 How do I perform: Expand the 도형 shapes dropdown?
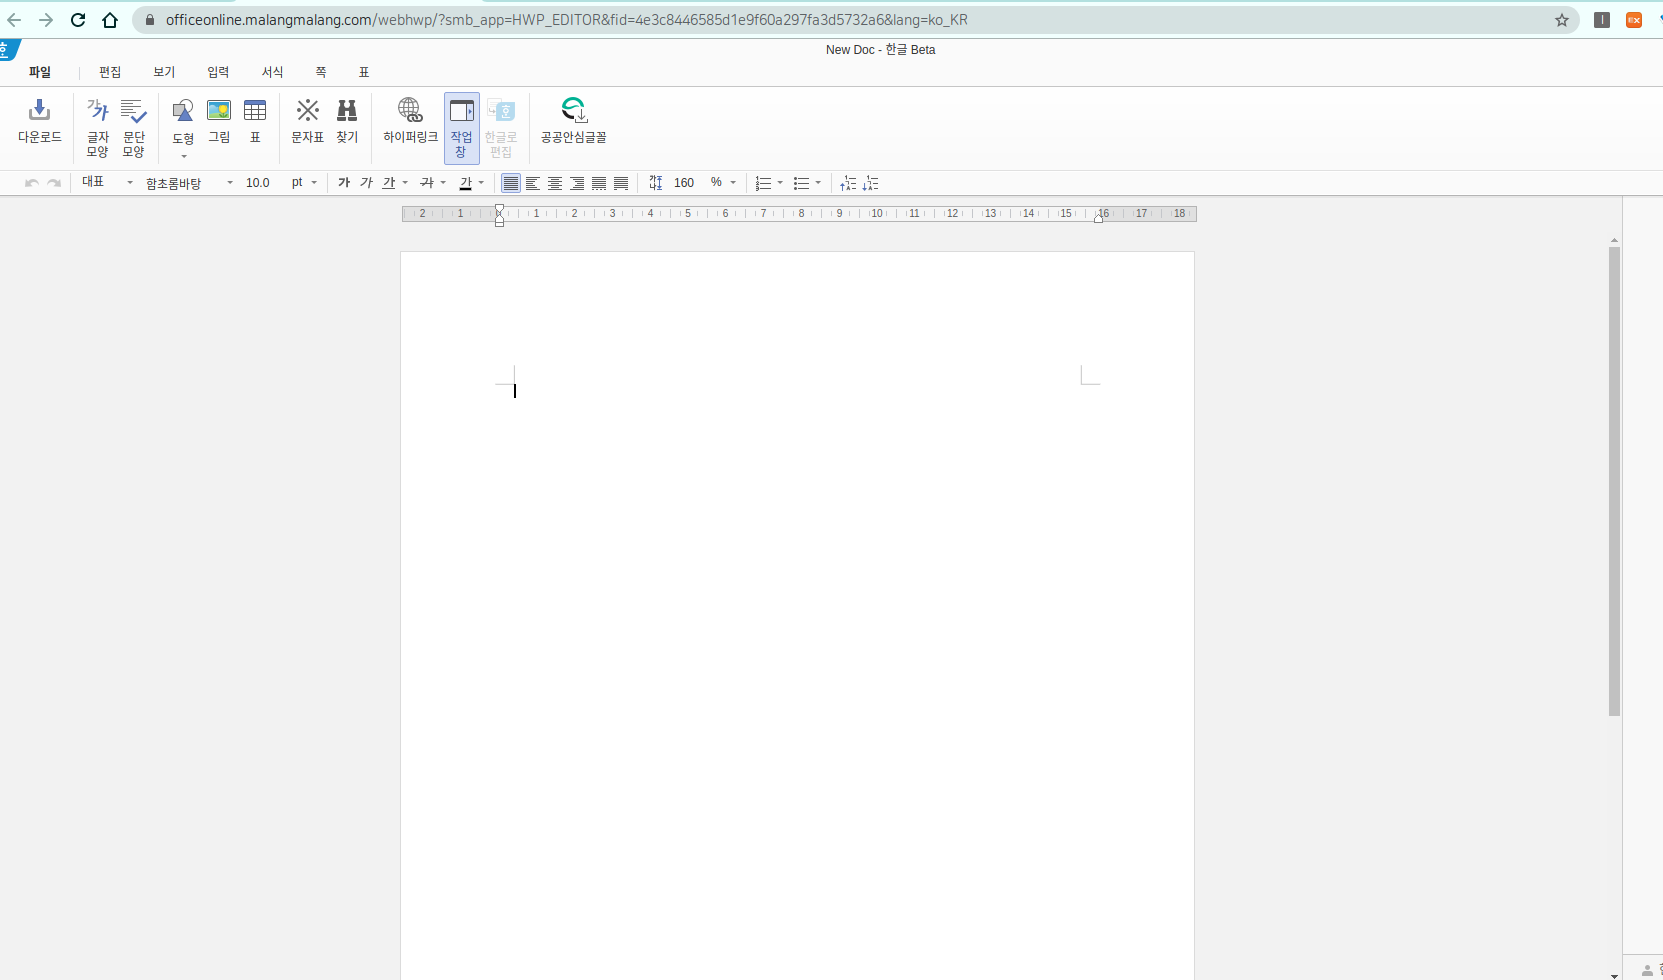[183, 156]
